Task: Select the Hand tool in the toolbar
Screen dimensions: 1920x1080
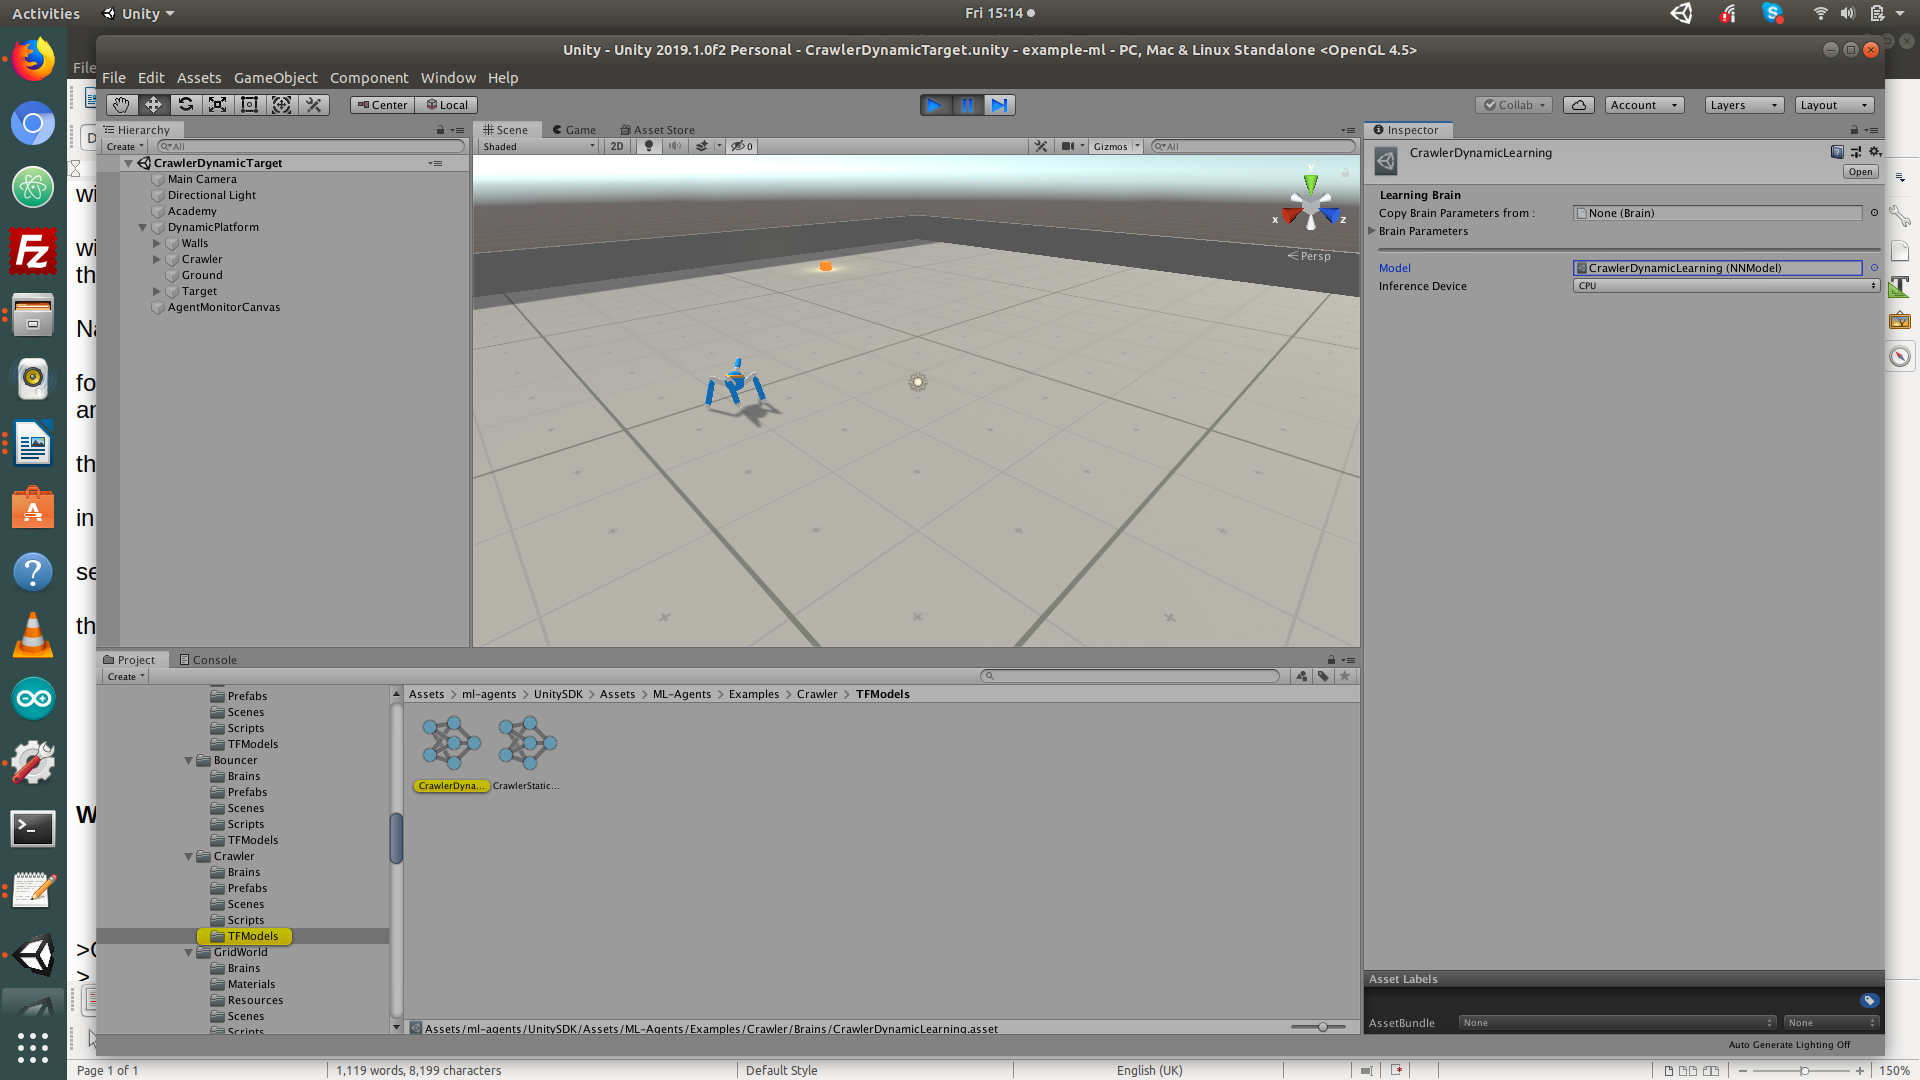Action: click(x=121, y=105)
